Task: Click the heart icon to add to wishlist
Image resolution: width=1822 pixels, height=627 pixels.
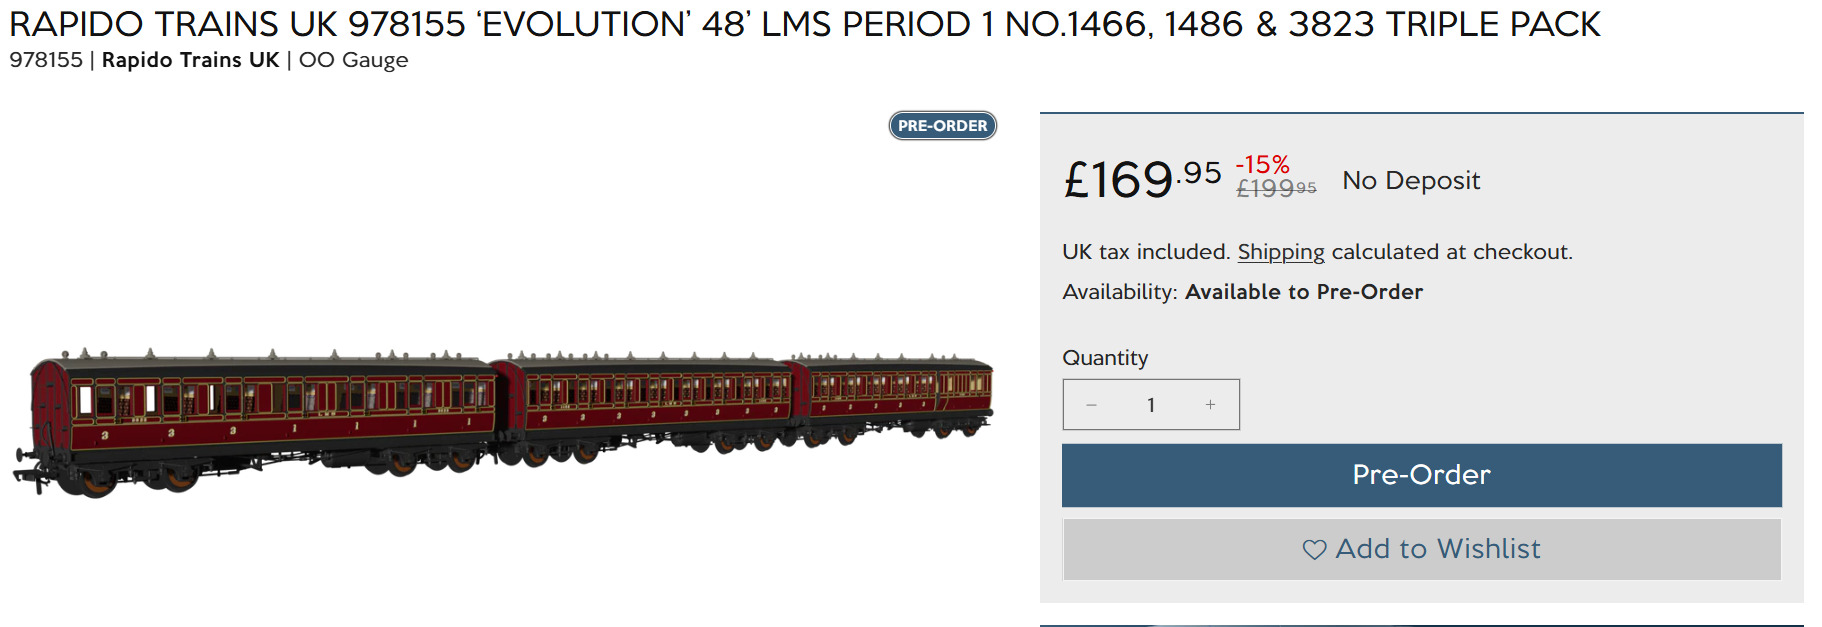Action: click(1314, 549)
